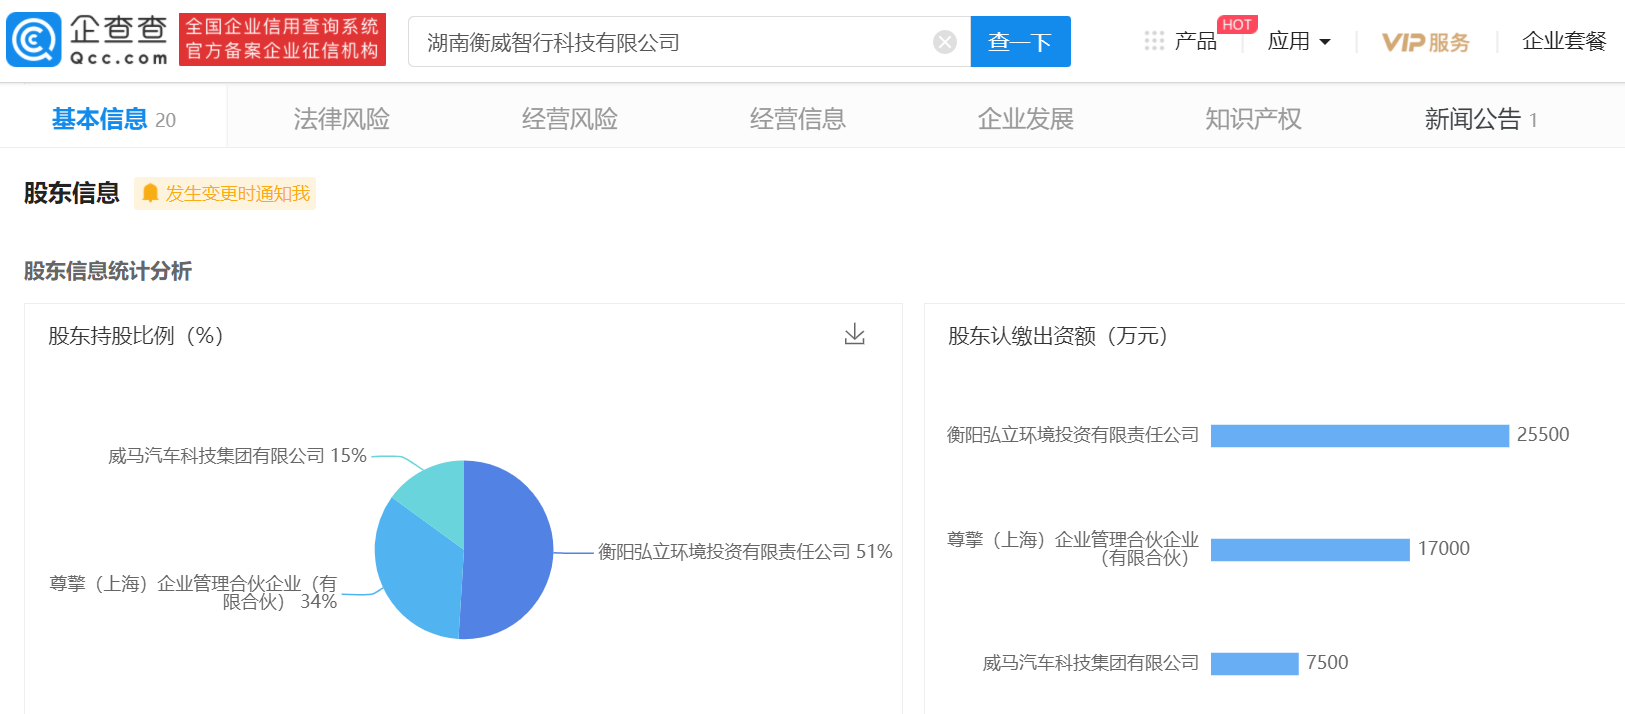Click the VIP服务 icon link
Image resolution: width=1625 pixels, height=714 pixels.
[1425, 42]
